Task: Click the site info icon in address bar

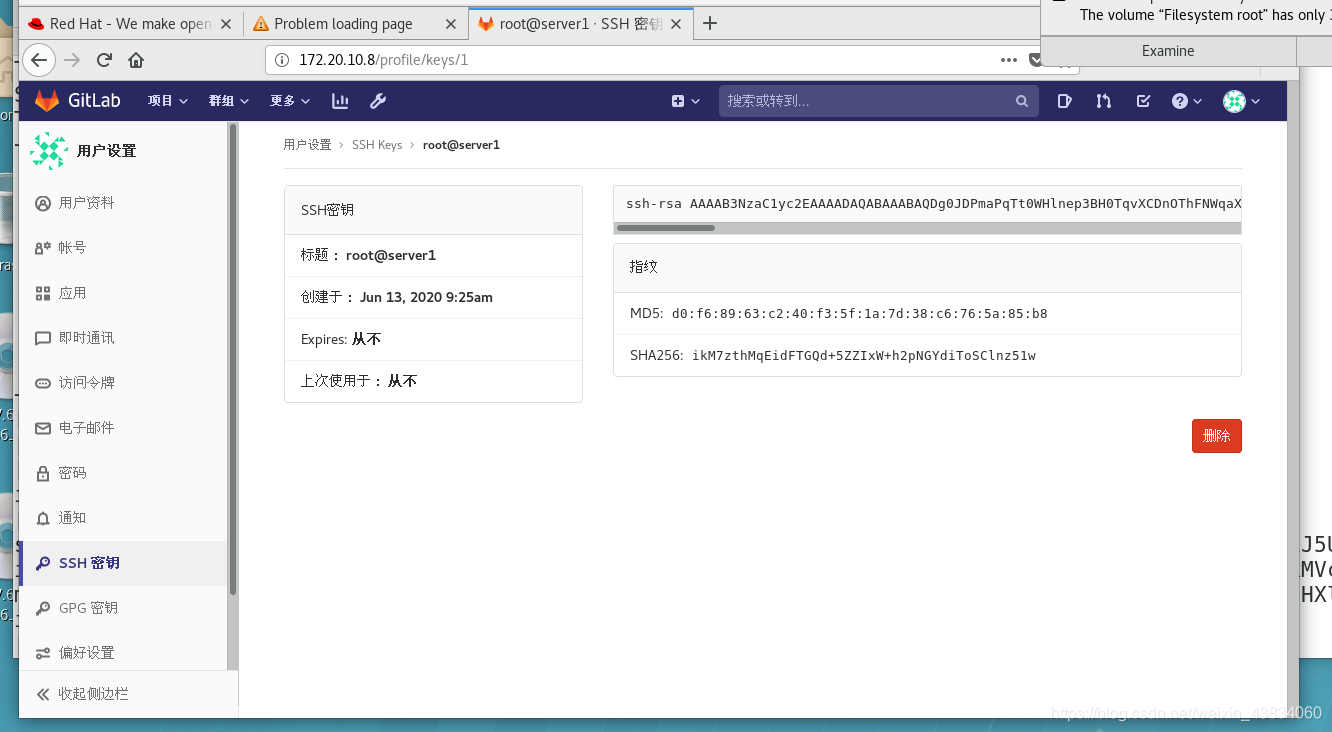Action: pyautogui.click(x=282, y=60)
